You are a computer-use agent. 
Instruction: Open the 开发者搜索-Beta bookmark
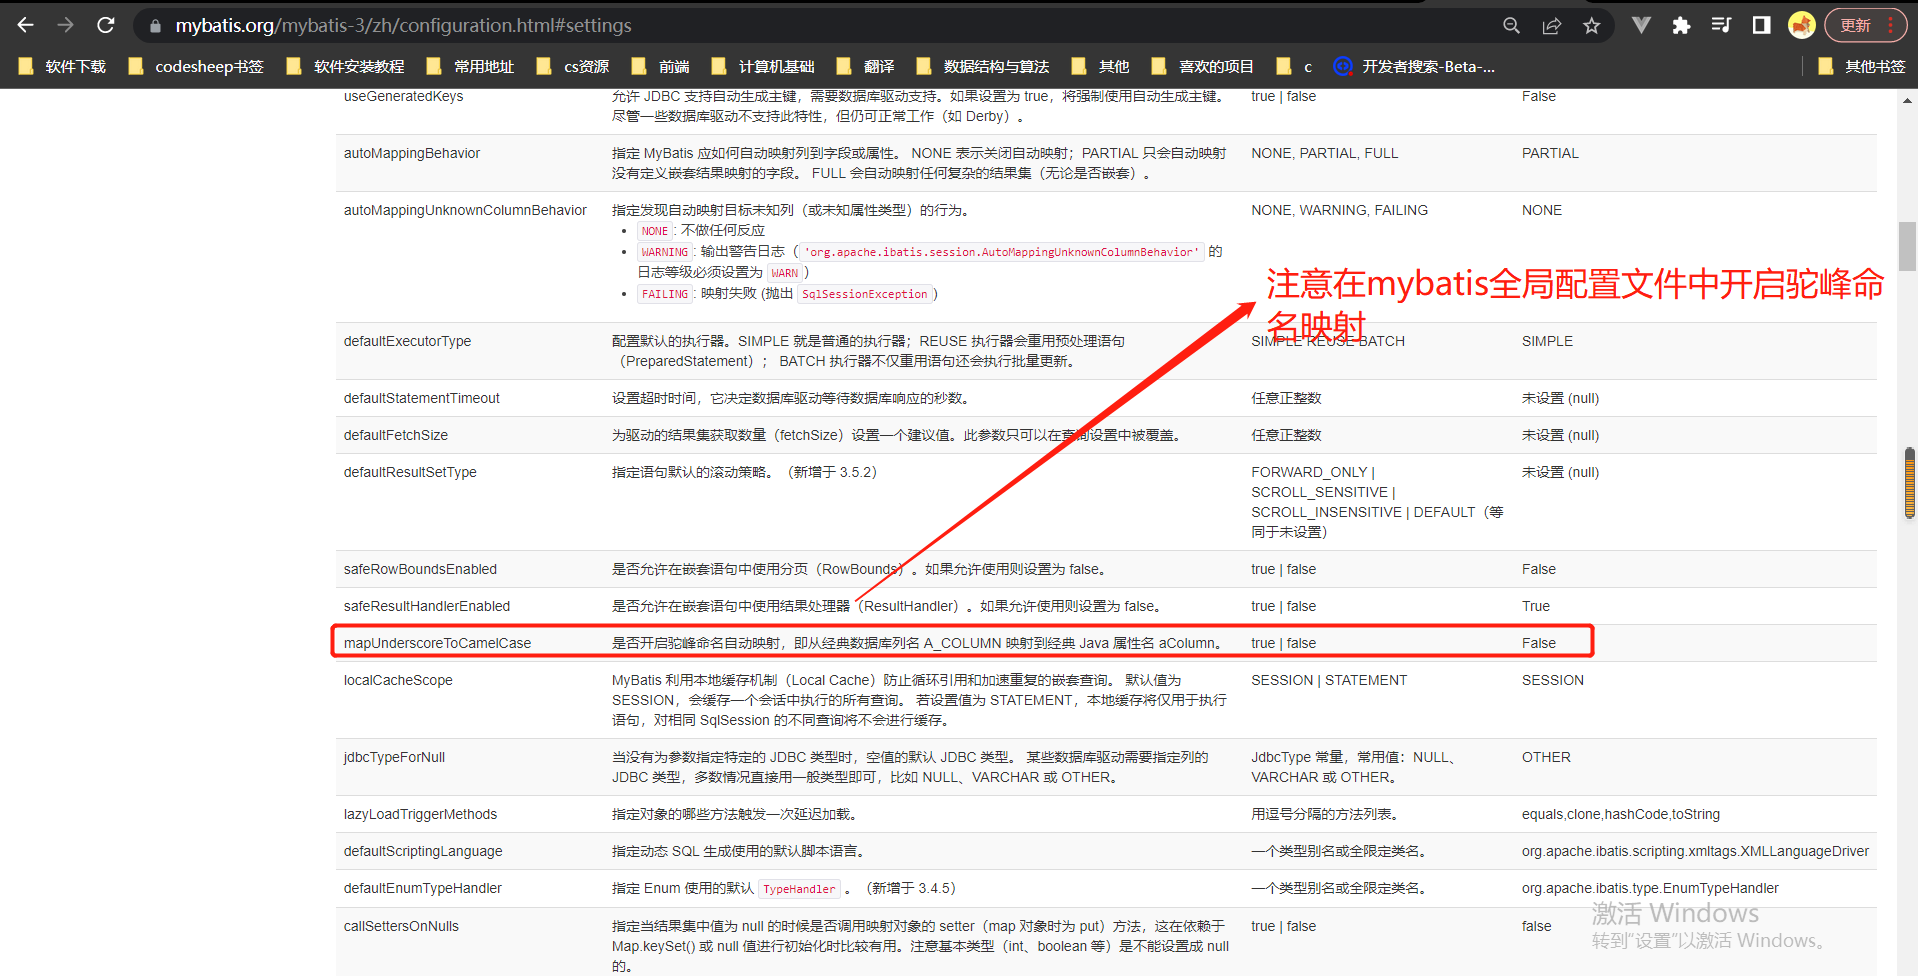pyautogui.click(x=1415, y=66)
